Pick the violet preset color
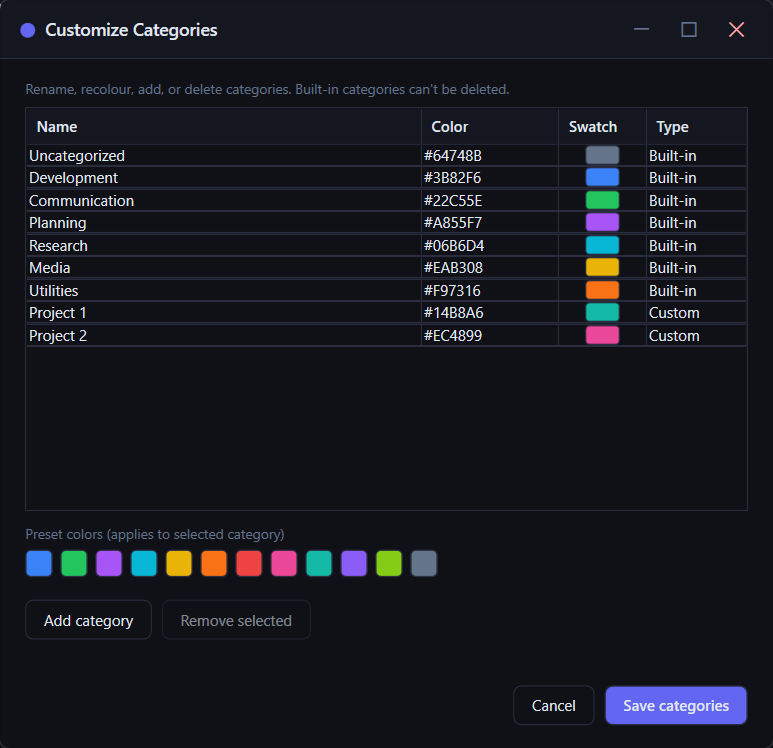Image resolution: width=773 pixels, height=748 pixels. tap(354, 564)
